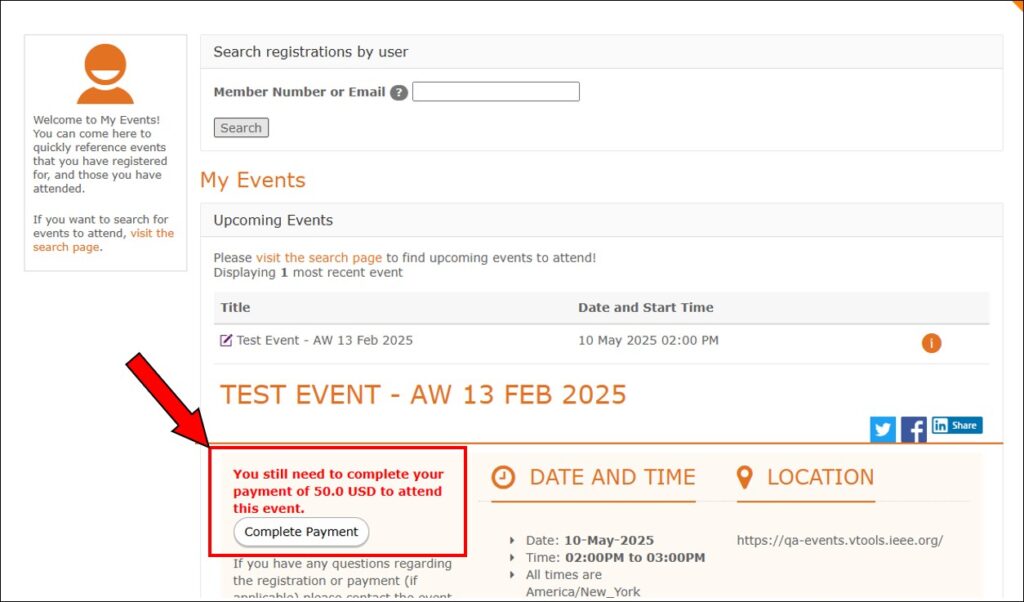Click the Upcoming Events panel header

pos(601,220)
